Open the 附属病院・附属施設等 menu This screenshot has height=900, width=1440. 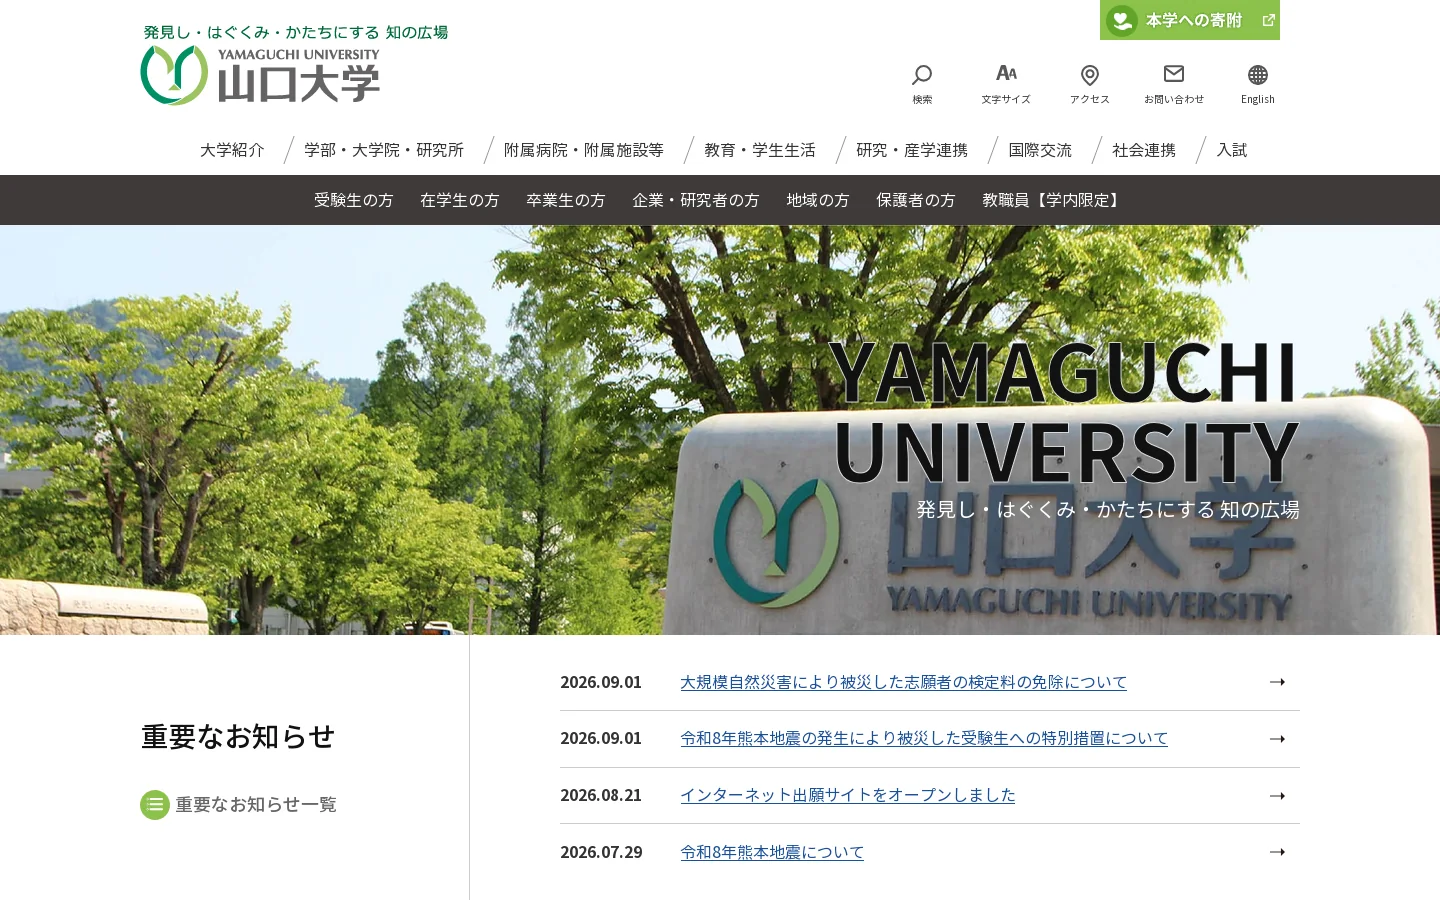[x=584, y=150]
